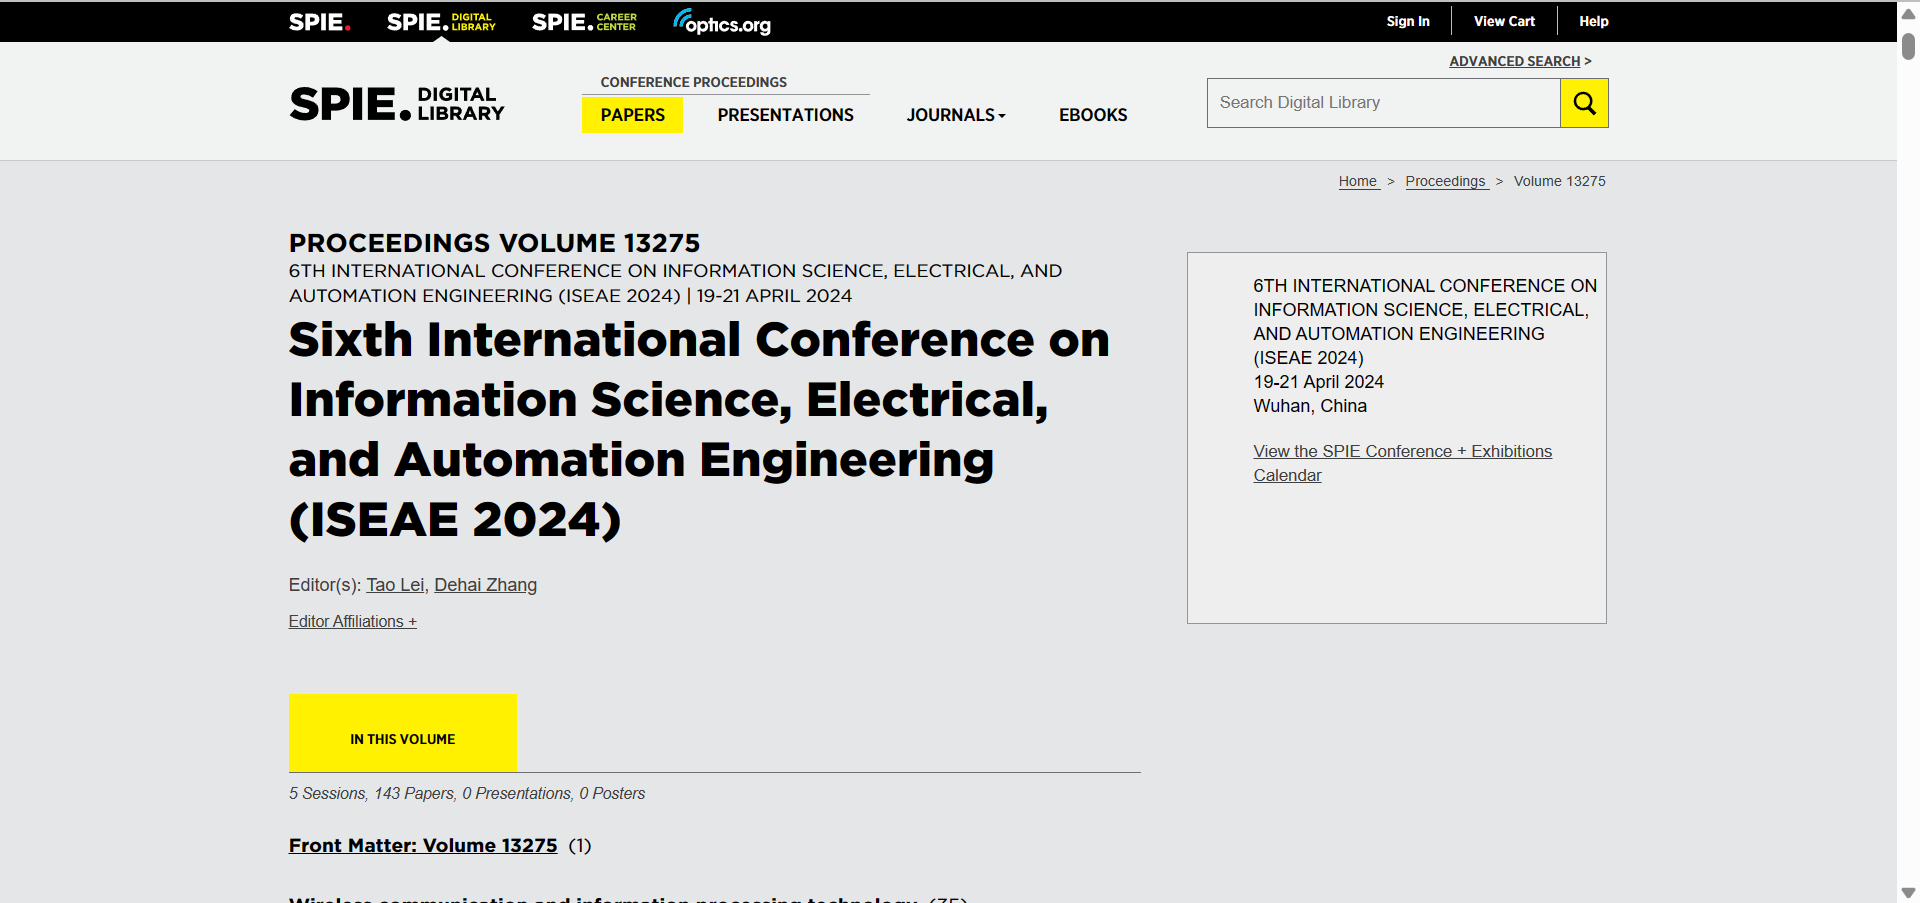Open SPIE Career Center logo link

(x=584, y=22)
